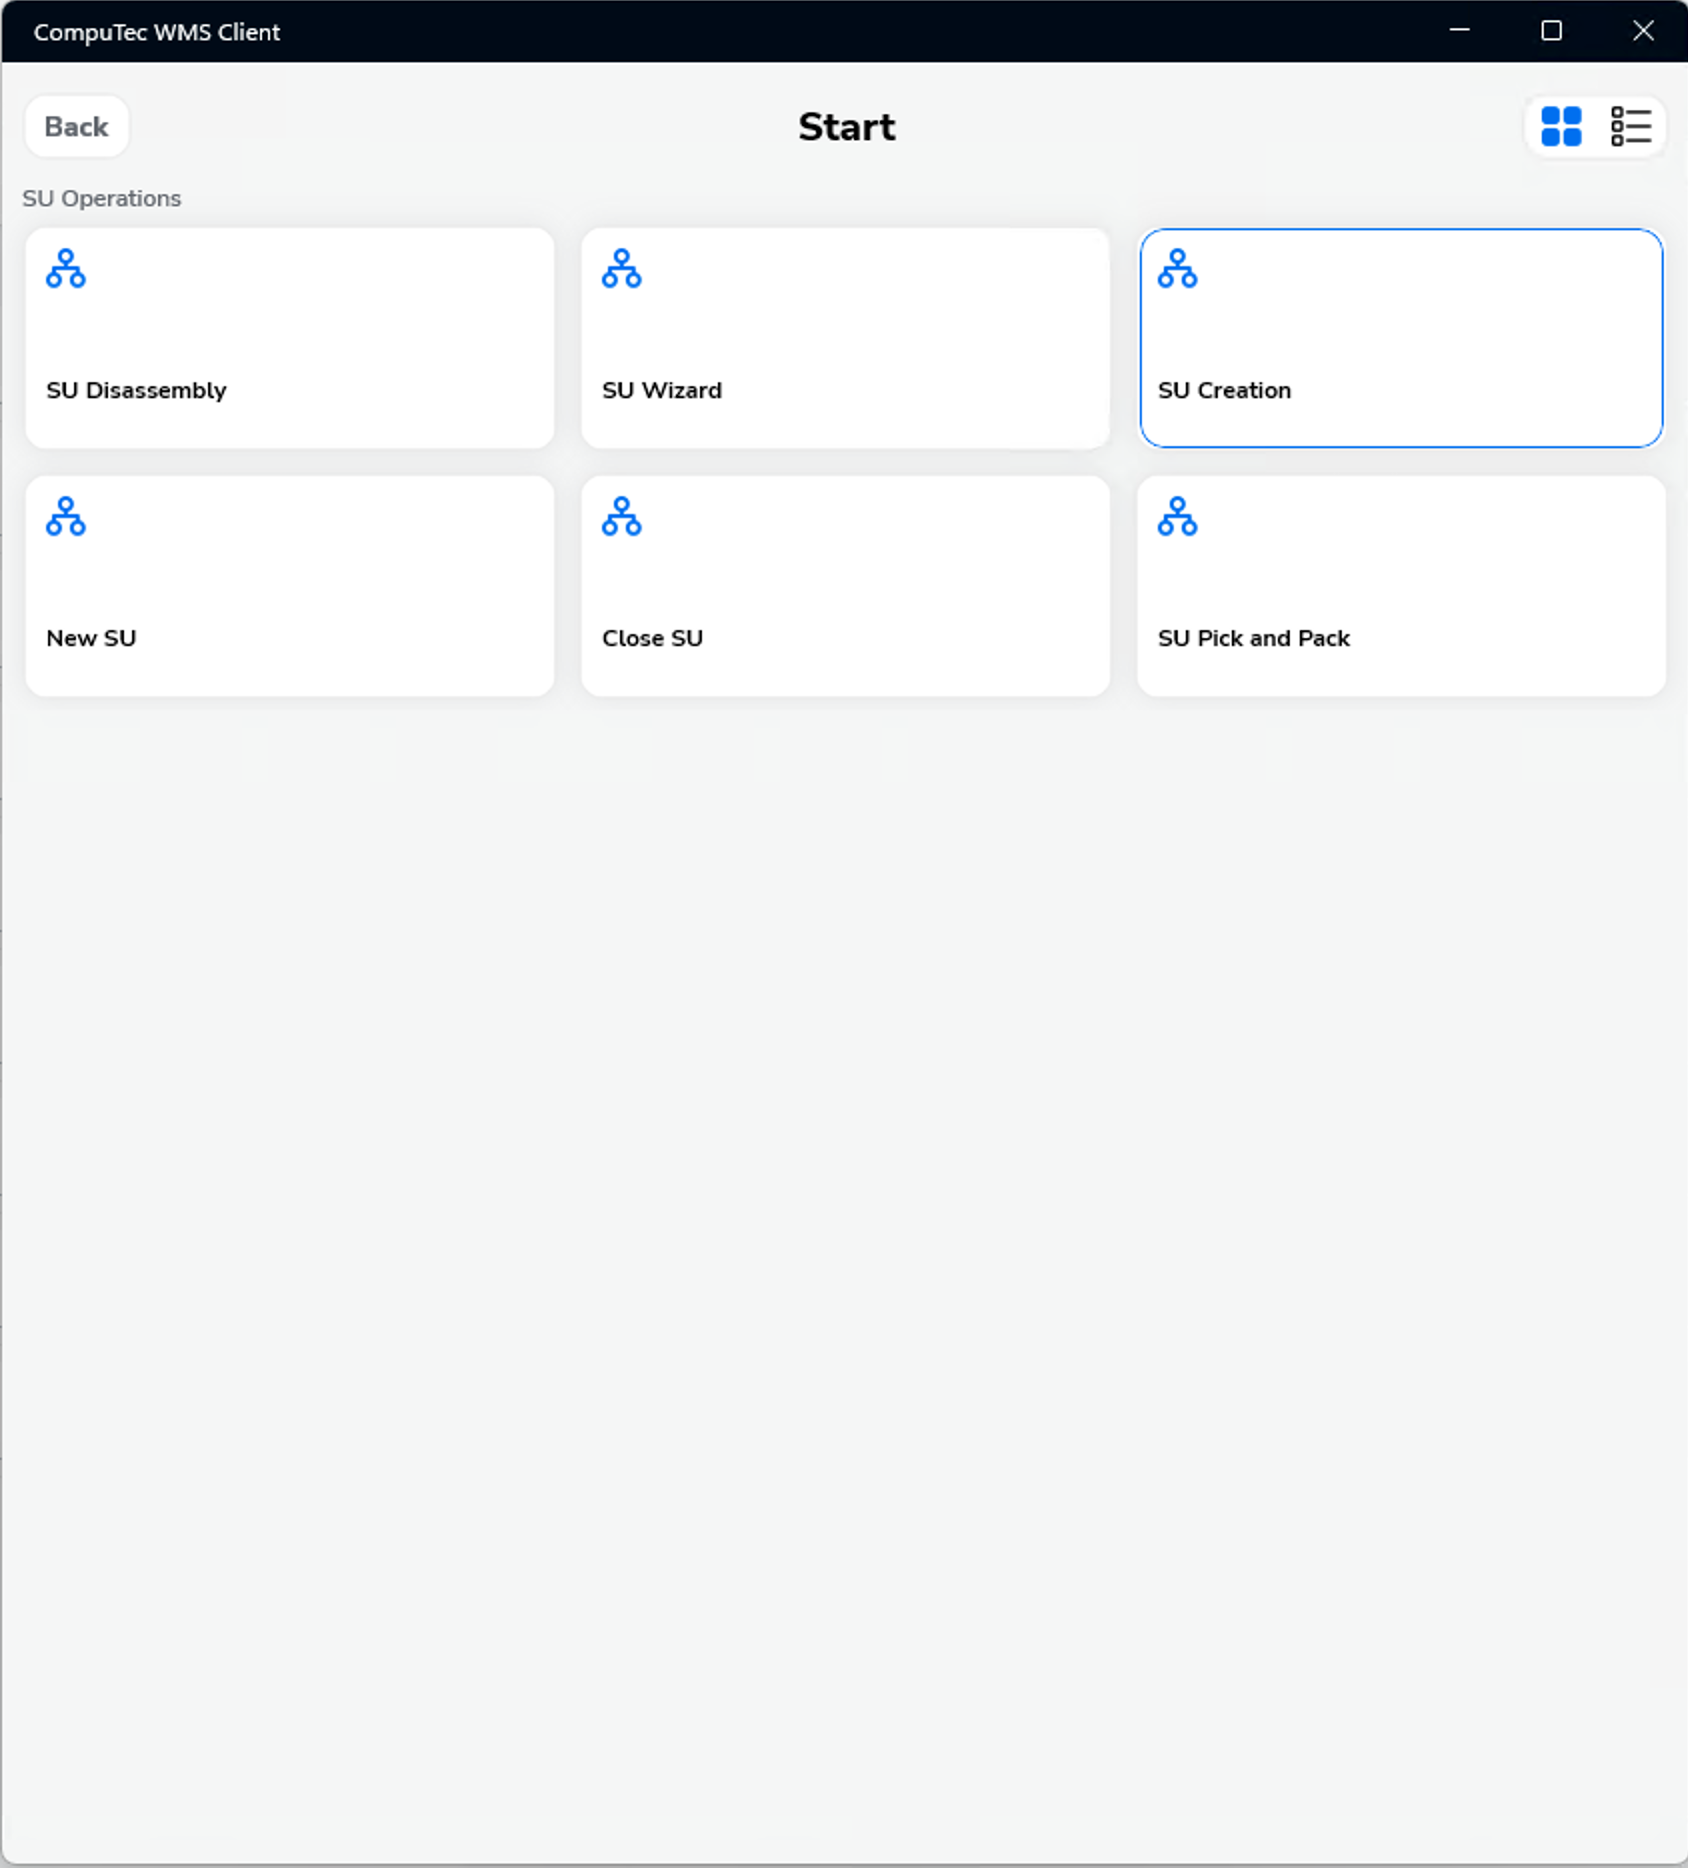Open Close SU operation label
Image resolution: width=1688 pixels, height=1868 pixels.
tap(652, 638)
